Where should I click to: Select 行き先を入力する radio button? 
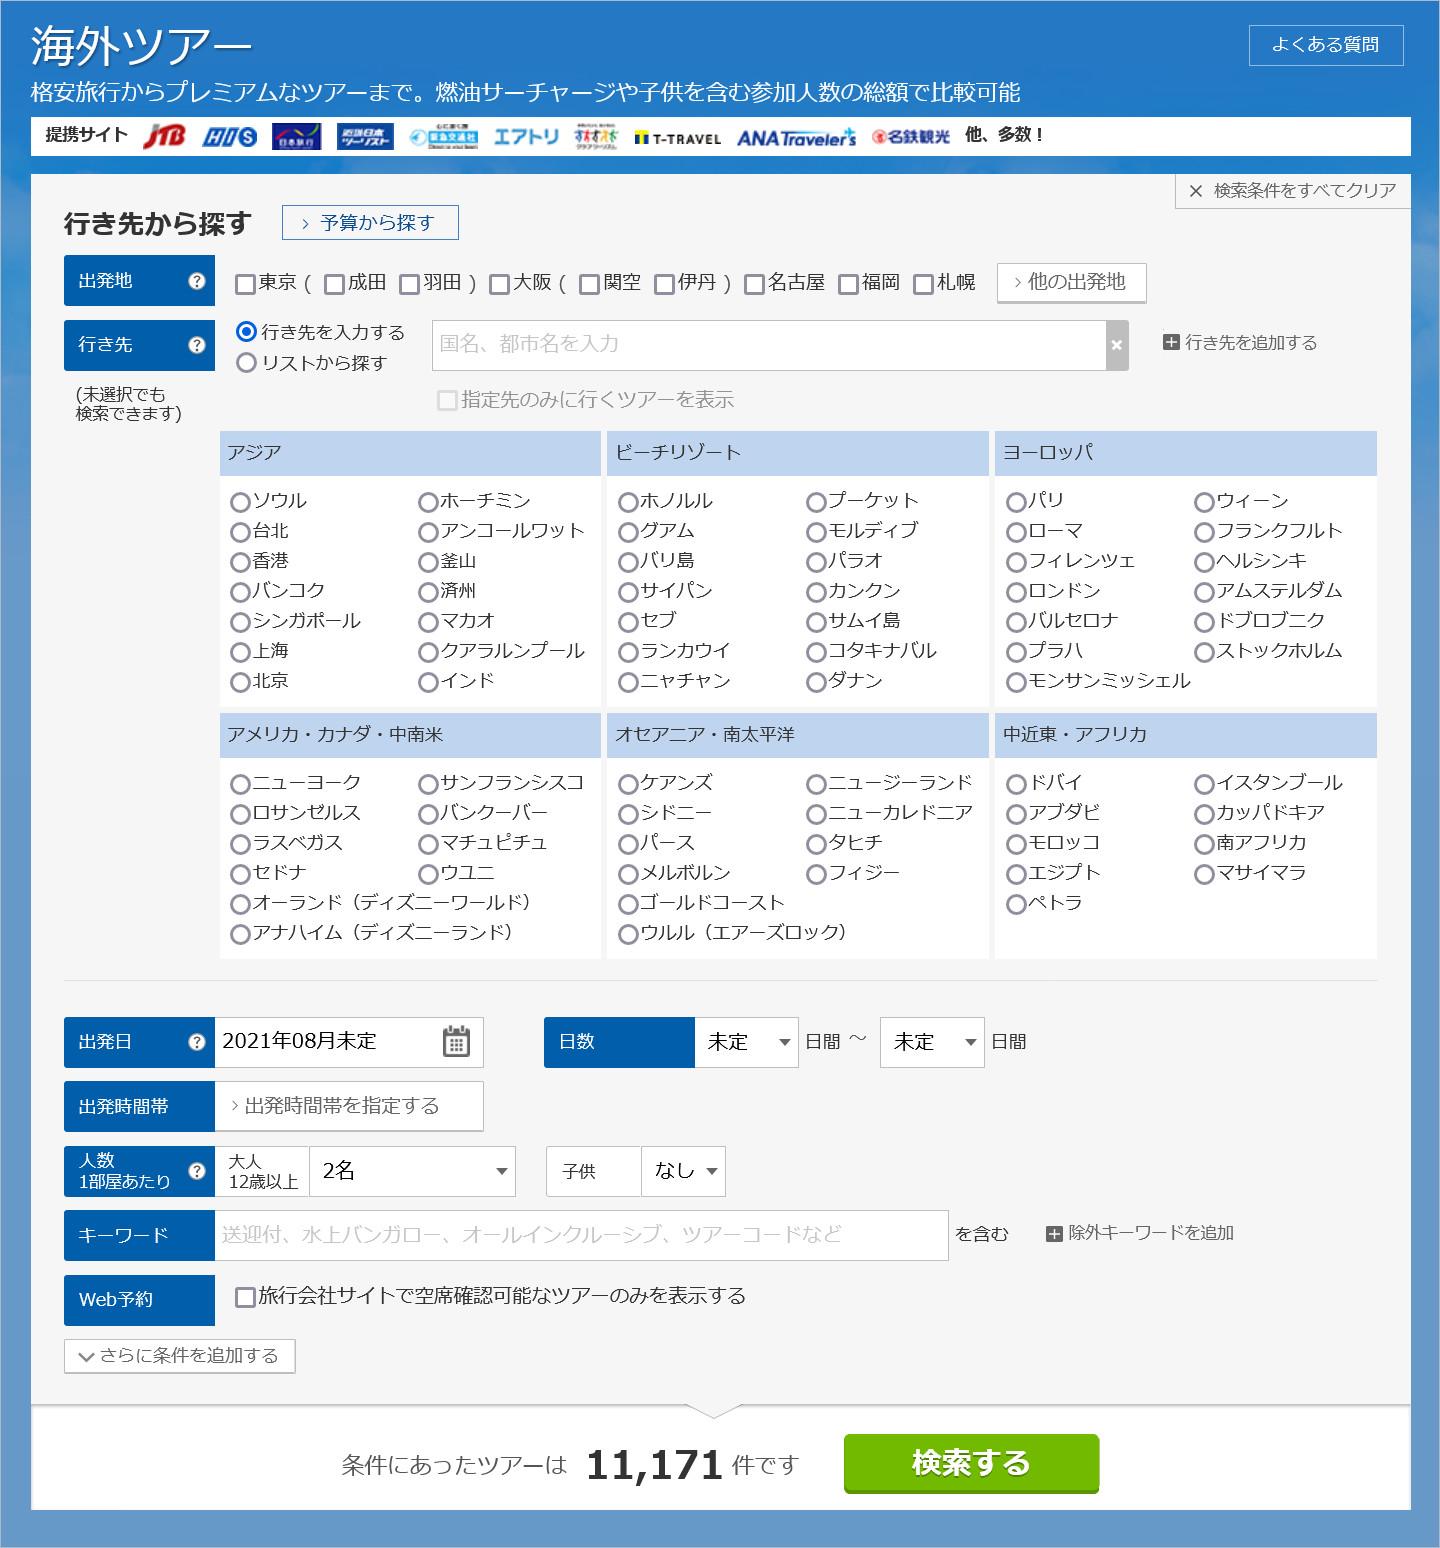point(247,331)
